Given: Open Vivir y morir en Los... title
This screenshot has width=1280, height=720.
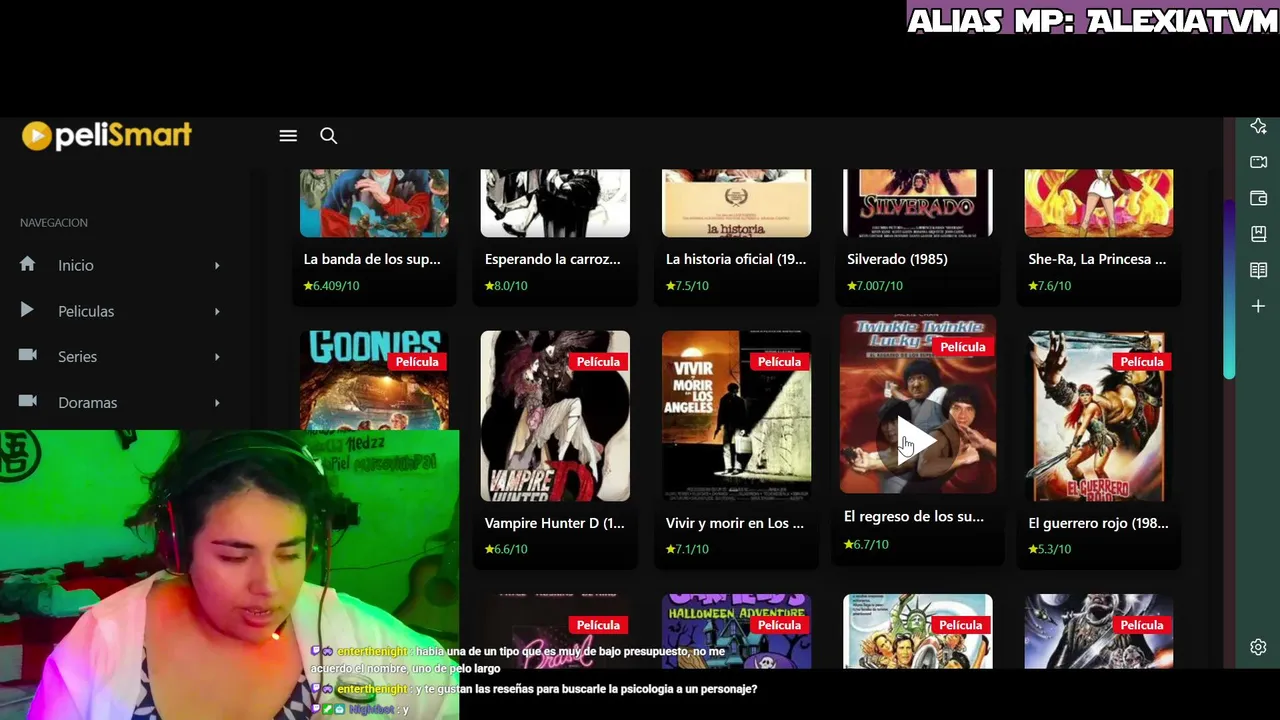Looking at the screenshot, I should click(x=735, y=523).
